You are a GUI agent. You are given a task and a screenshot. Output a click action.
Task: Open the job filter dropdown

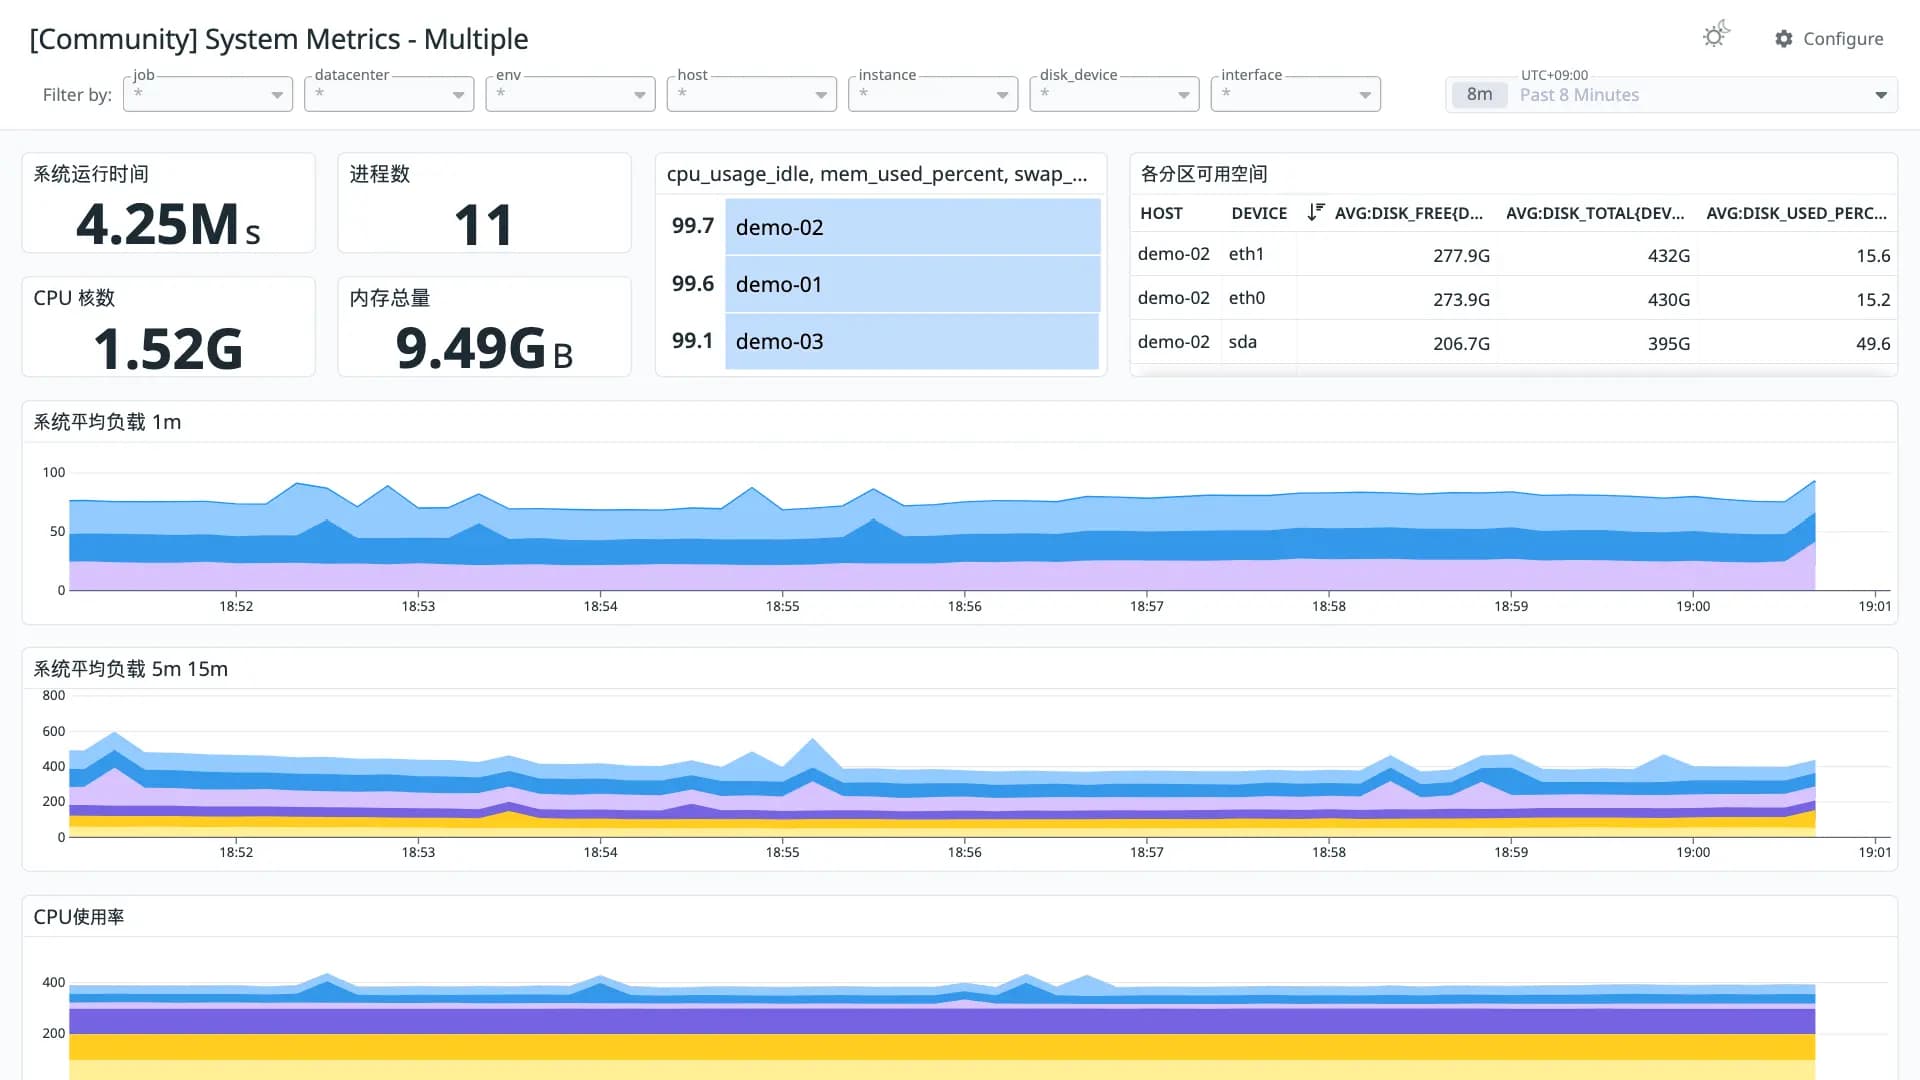[208, 94]
